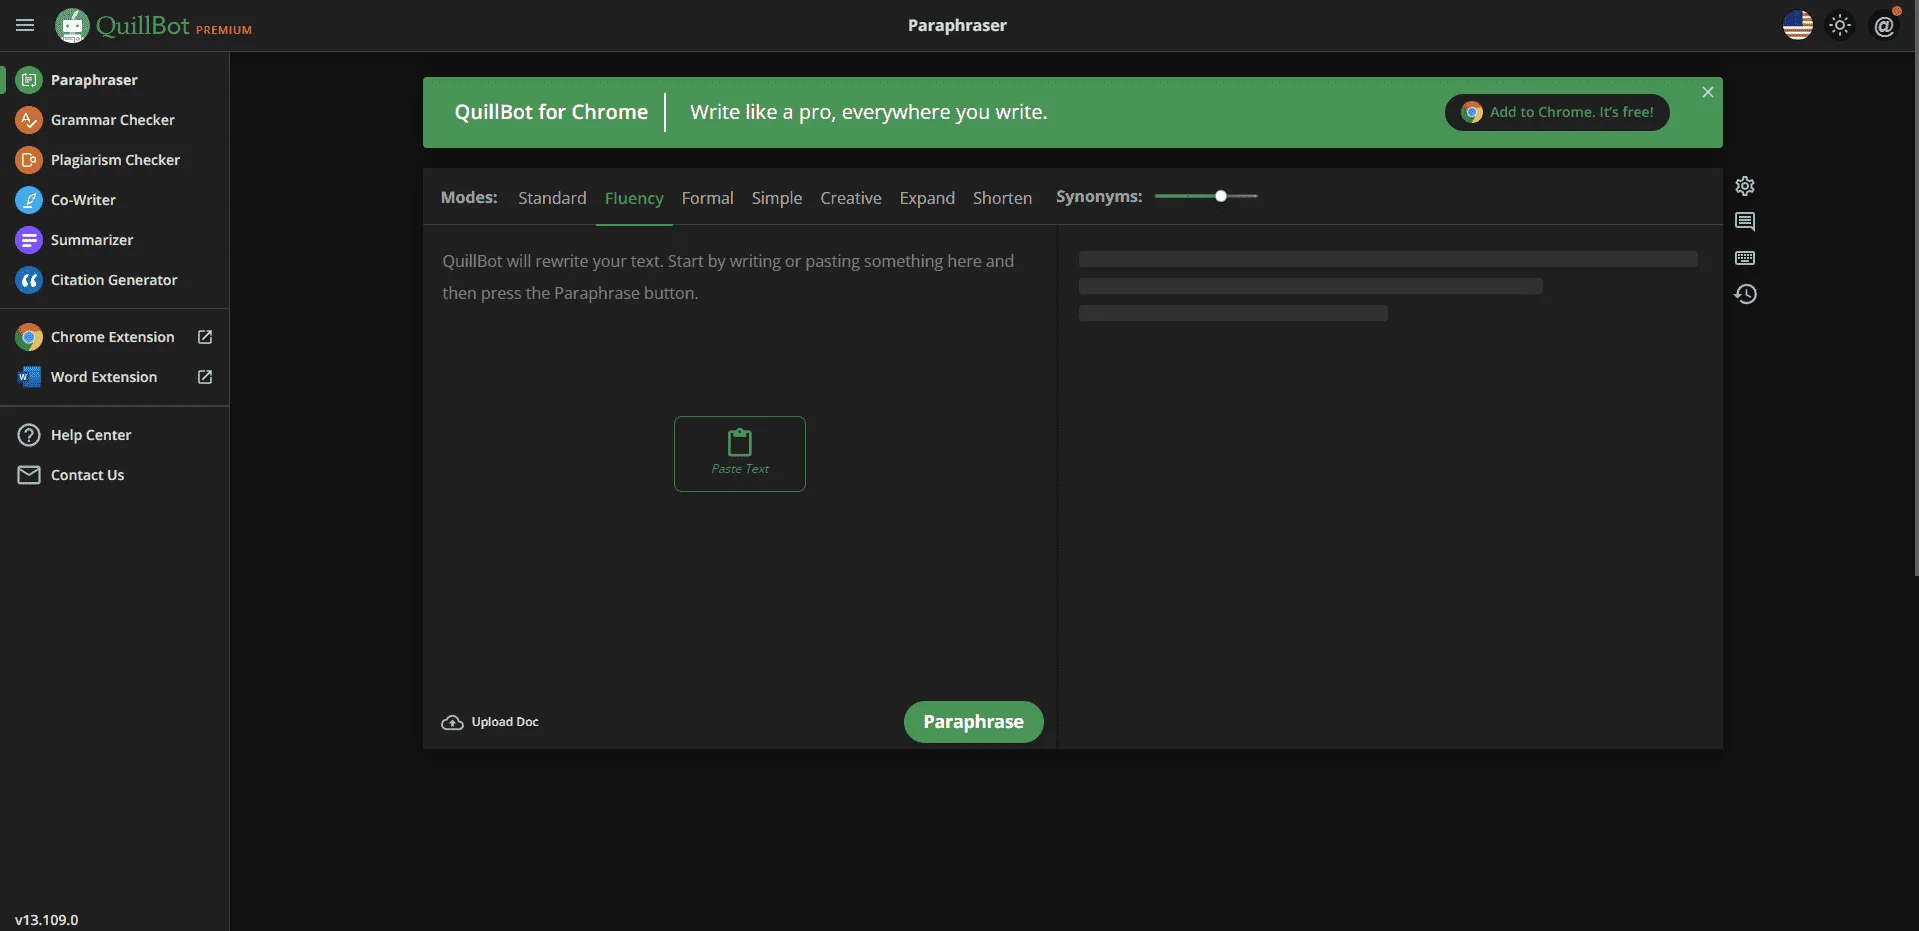The image size is (1919, 931).
Task: Open Co-Writer from sidebar
Action: point(83,200)
